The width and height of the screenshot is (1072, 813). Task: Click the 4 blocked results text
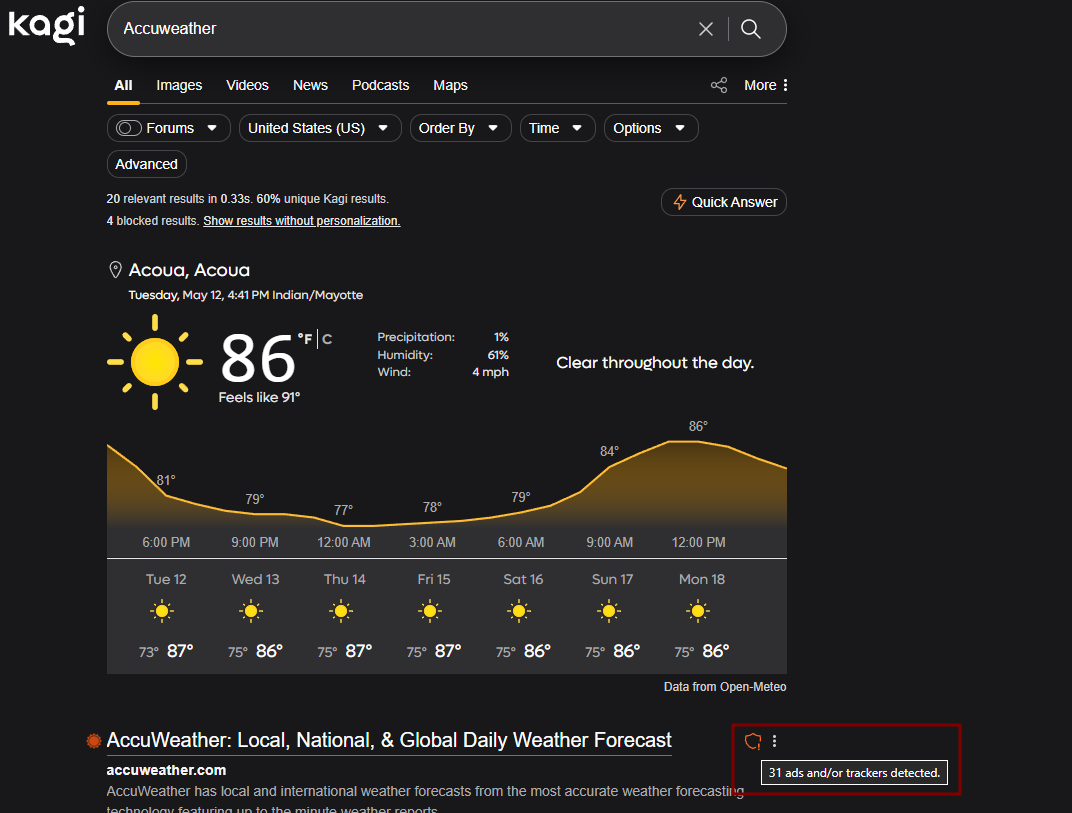pyautogui.click(x=153, y=221)
